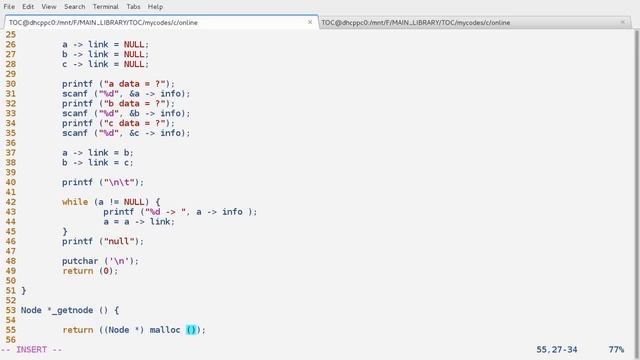Click the line 'c -> link = NULL;'
640x360 pixels.
(x=106, y=64)
